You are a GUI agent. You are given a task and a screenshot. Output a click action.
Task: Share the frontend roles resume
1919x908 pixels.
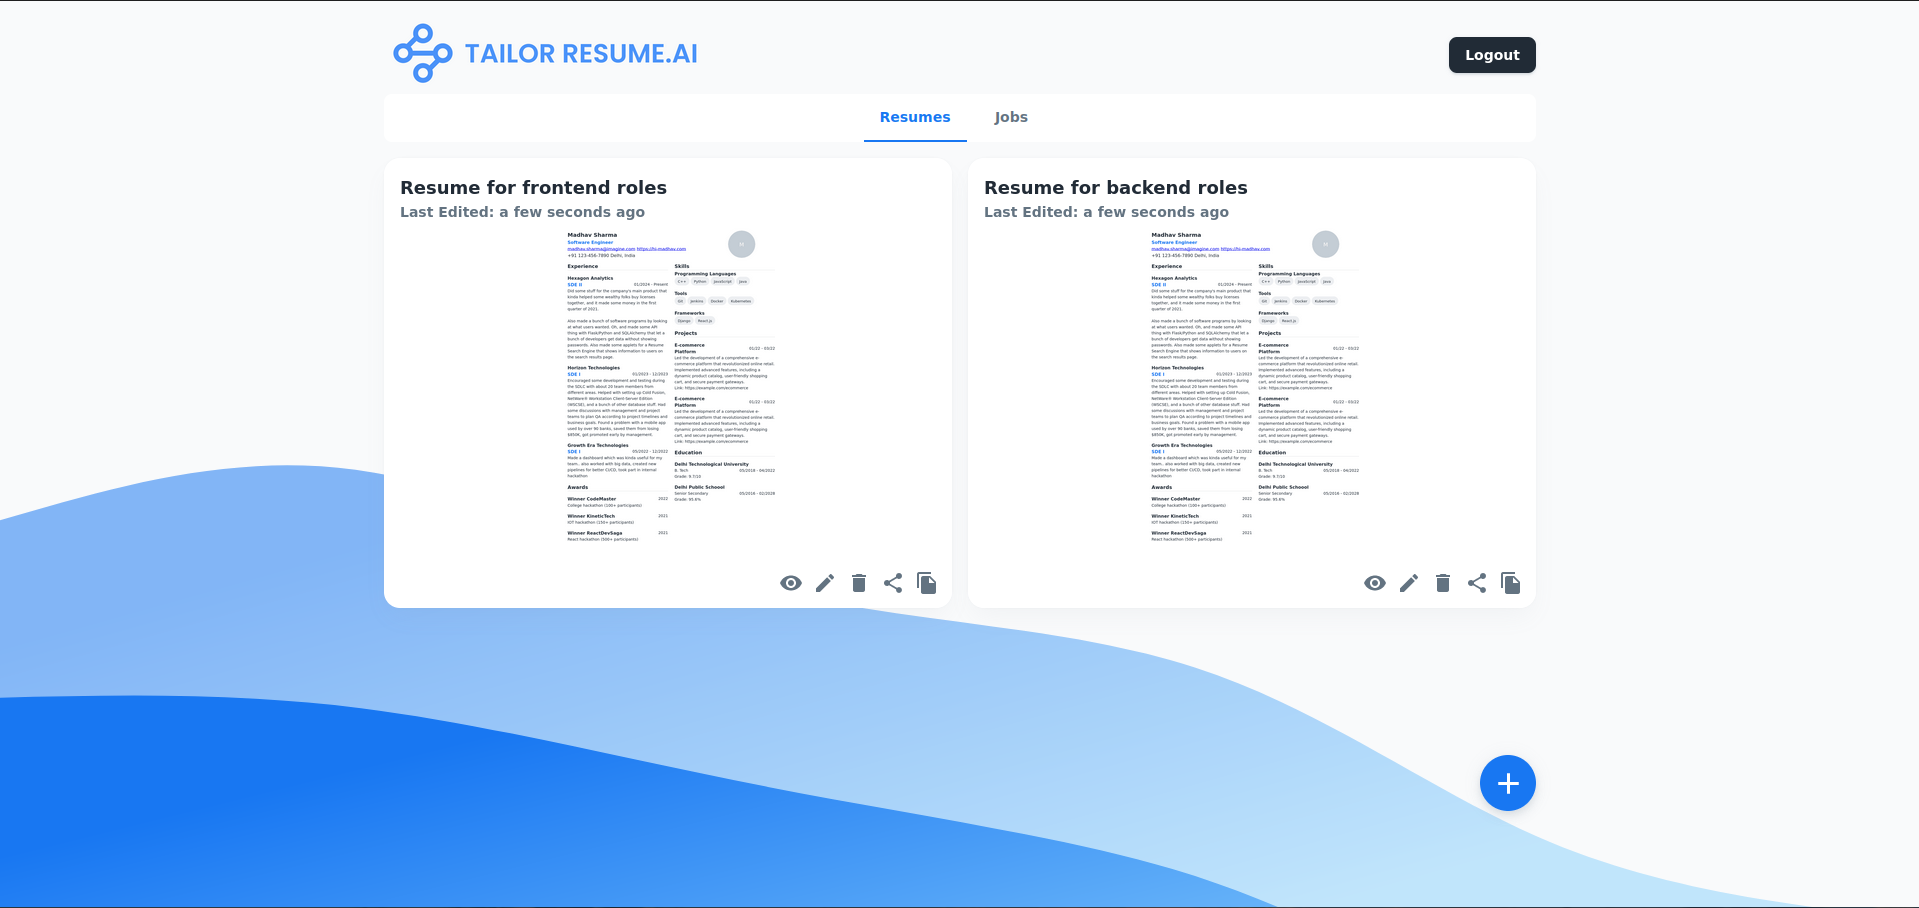[x=893, y=583]
